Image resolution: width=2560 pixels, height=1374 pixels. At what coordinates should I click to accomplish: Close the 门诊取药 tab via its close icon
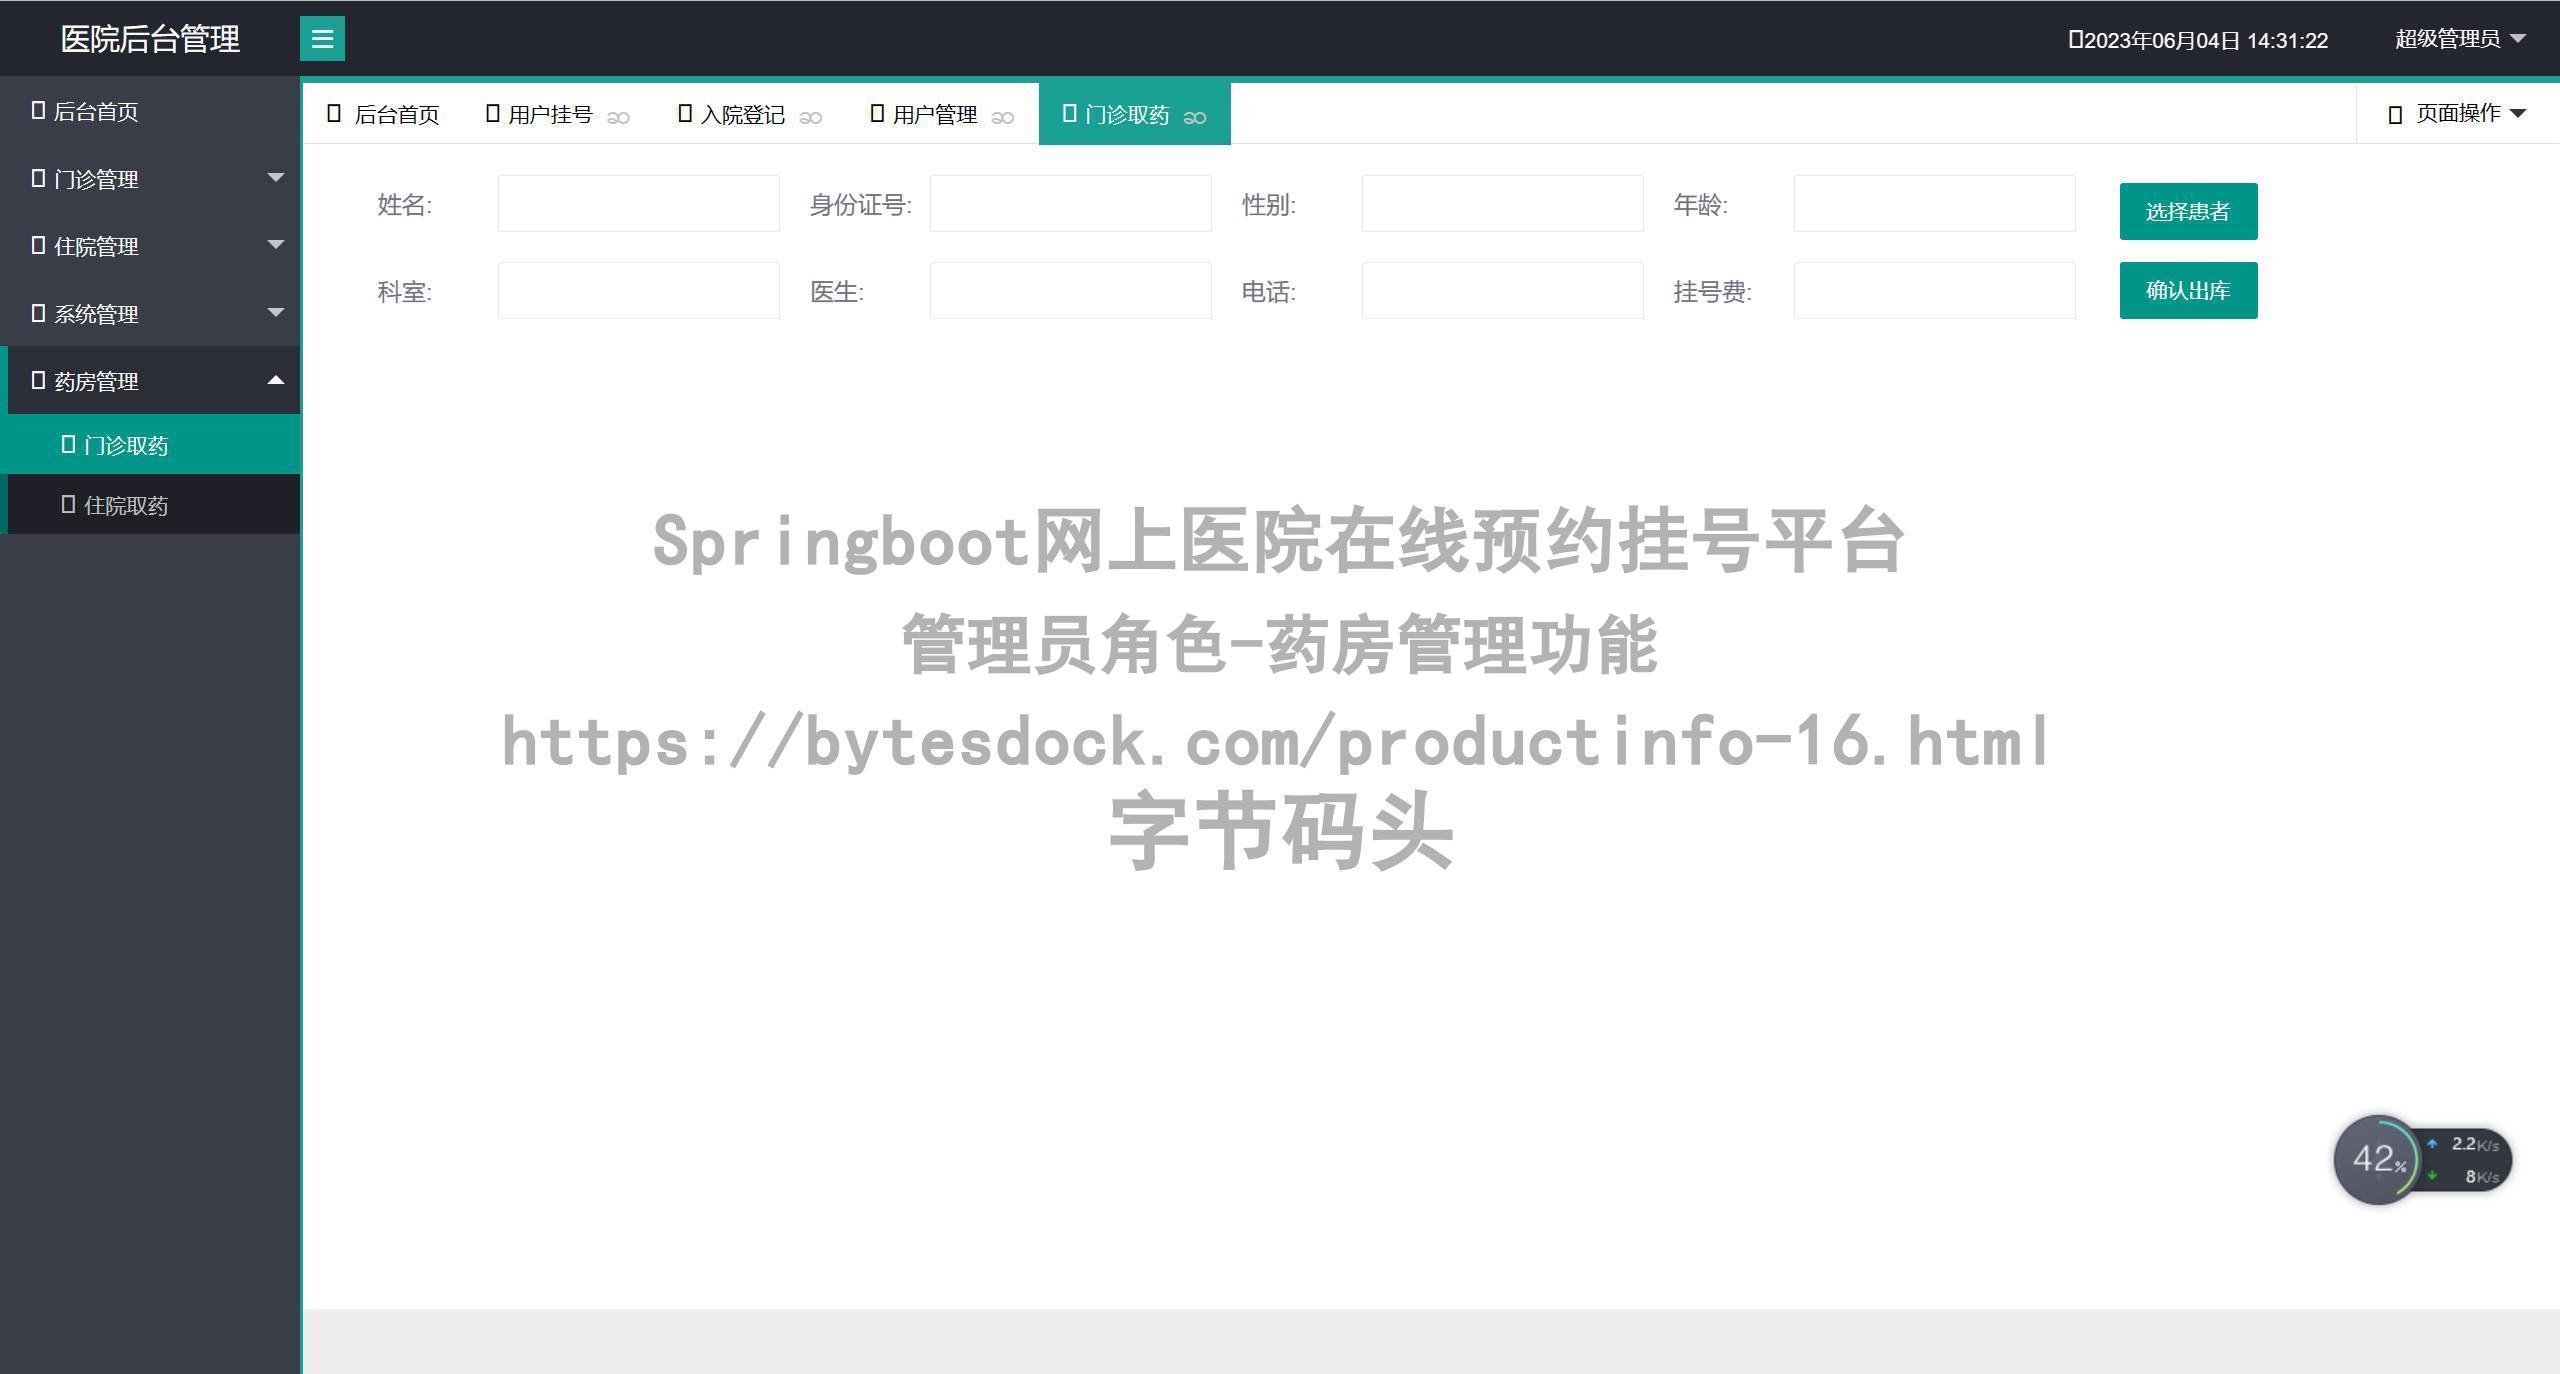(1194, 117)
